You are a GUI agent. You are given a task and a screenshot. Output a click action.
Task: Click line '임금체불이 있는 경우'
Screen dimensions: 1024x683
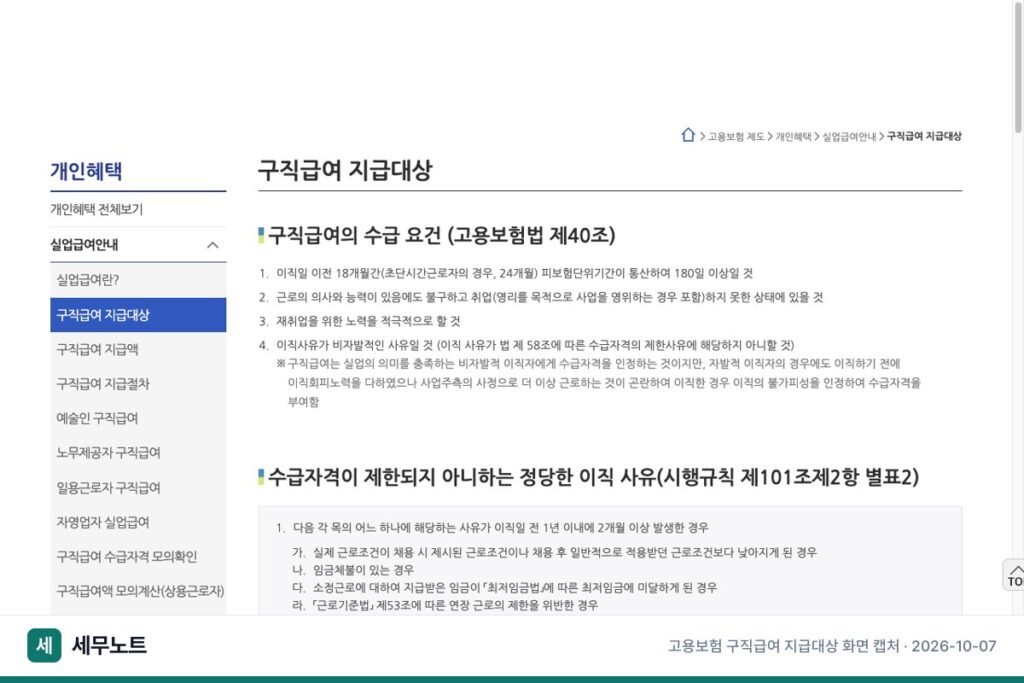(x=363, y=570)
